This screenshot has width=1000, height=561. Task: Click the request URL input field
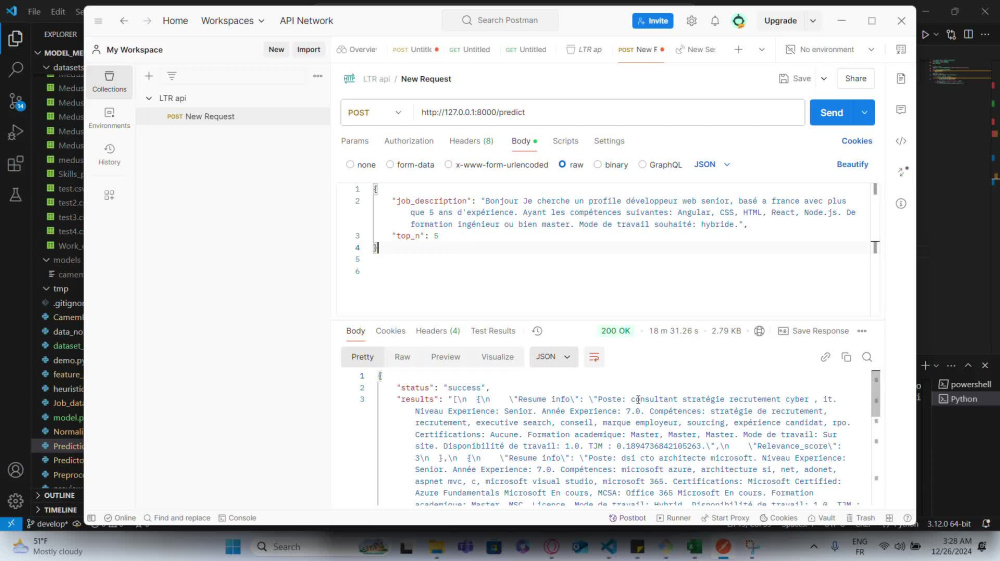pos(609,112)
